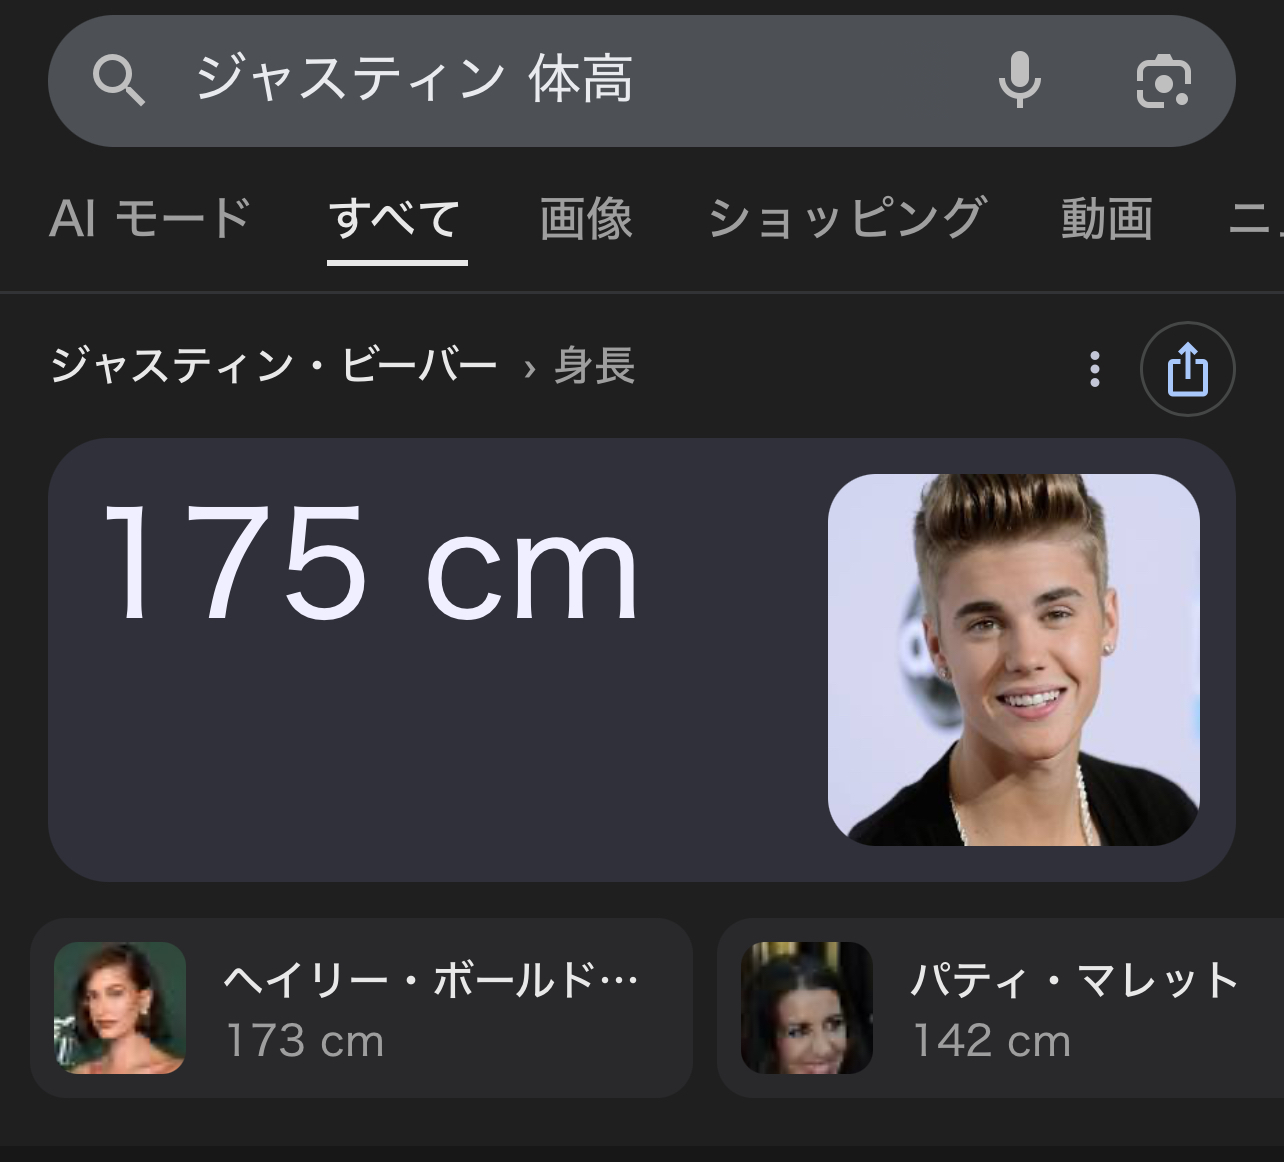Tap the magnifying glass search icon

119,81
